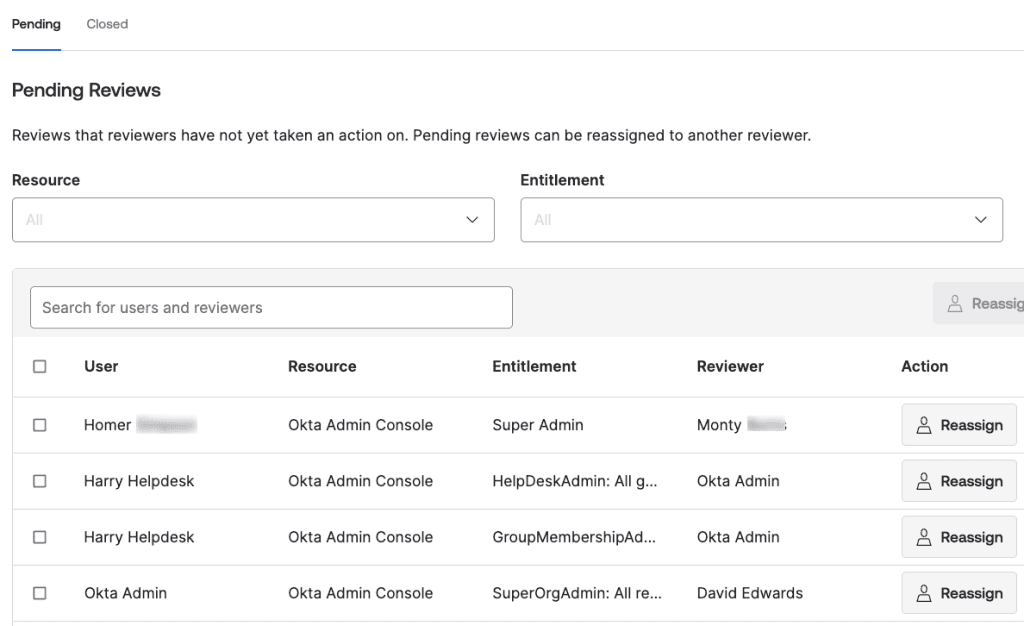The image size is (1024, 626).
Task: Reassign the HelpDeskAdmin review row
Action: pyautogui.click(x=959, y=481)
